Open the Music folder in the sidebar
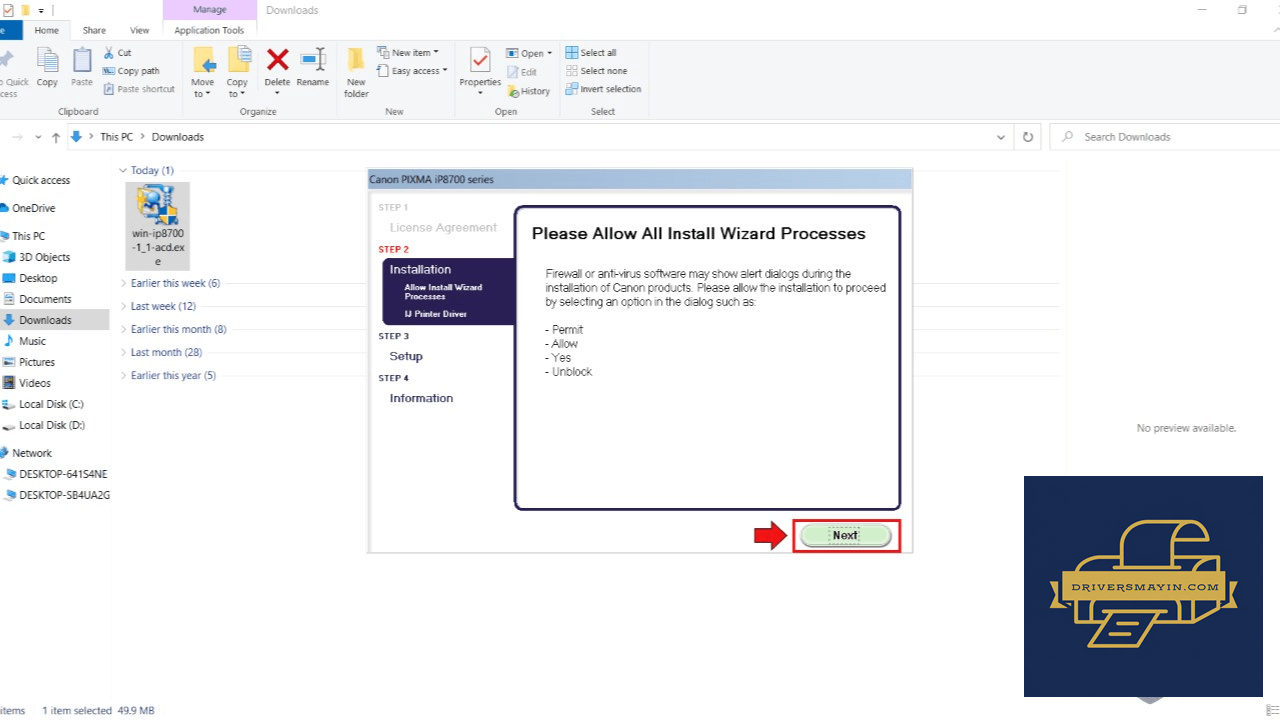The height and width of the screenshot is (720, 1280). coord(32,341)
